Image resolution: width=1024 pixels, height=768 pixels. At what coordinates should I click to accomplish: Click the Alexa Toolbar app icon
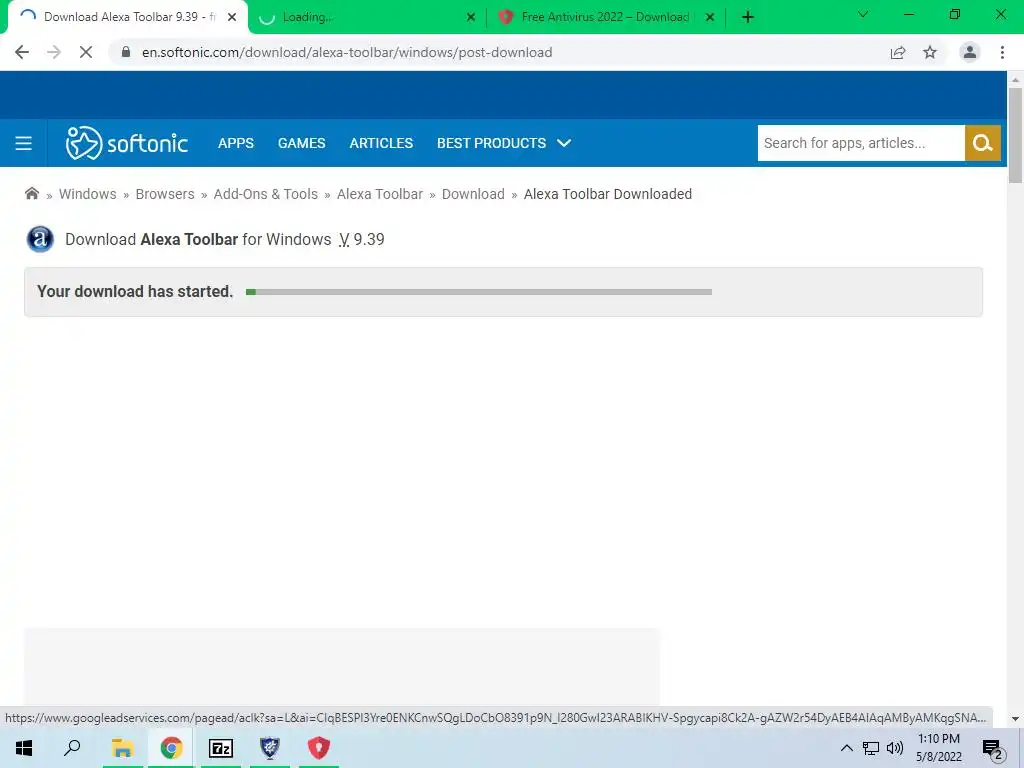coord(40,239)
